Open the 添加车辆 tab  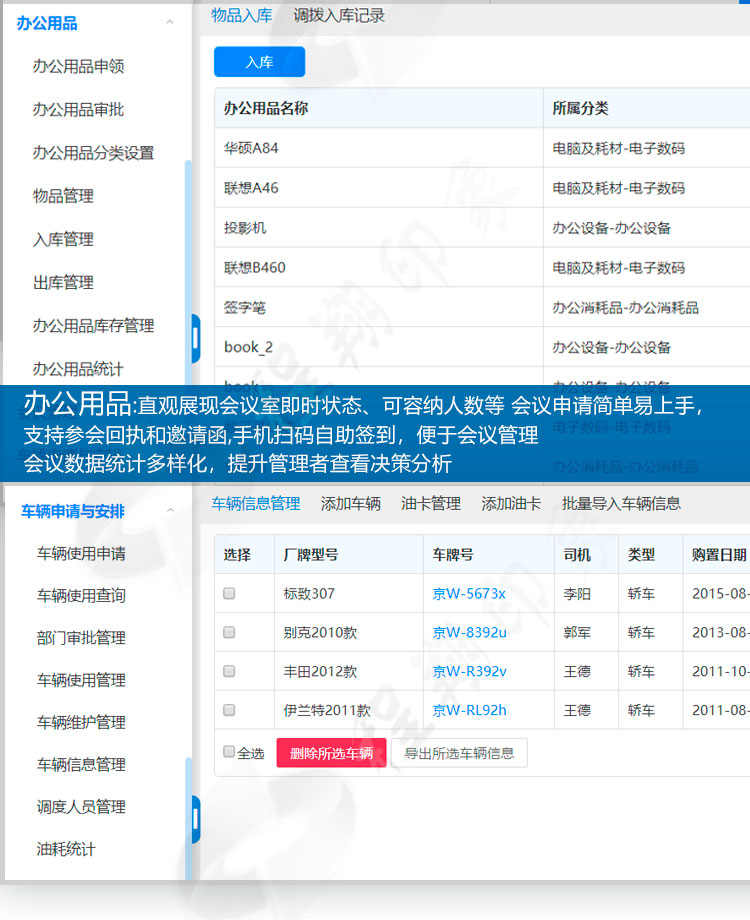pos(350,503)
